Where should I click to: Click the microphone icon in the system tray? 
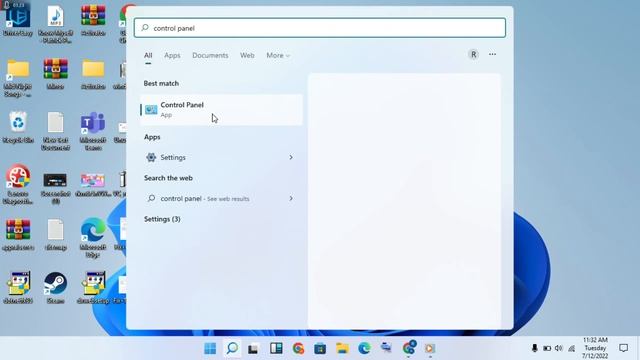[x=534, y=348]
